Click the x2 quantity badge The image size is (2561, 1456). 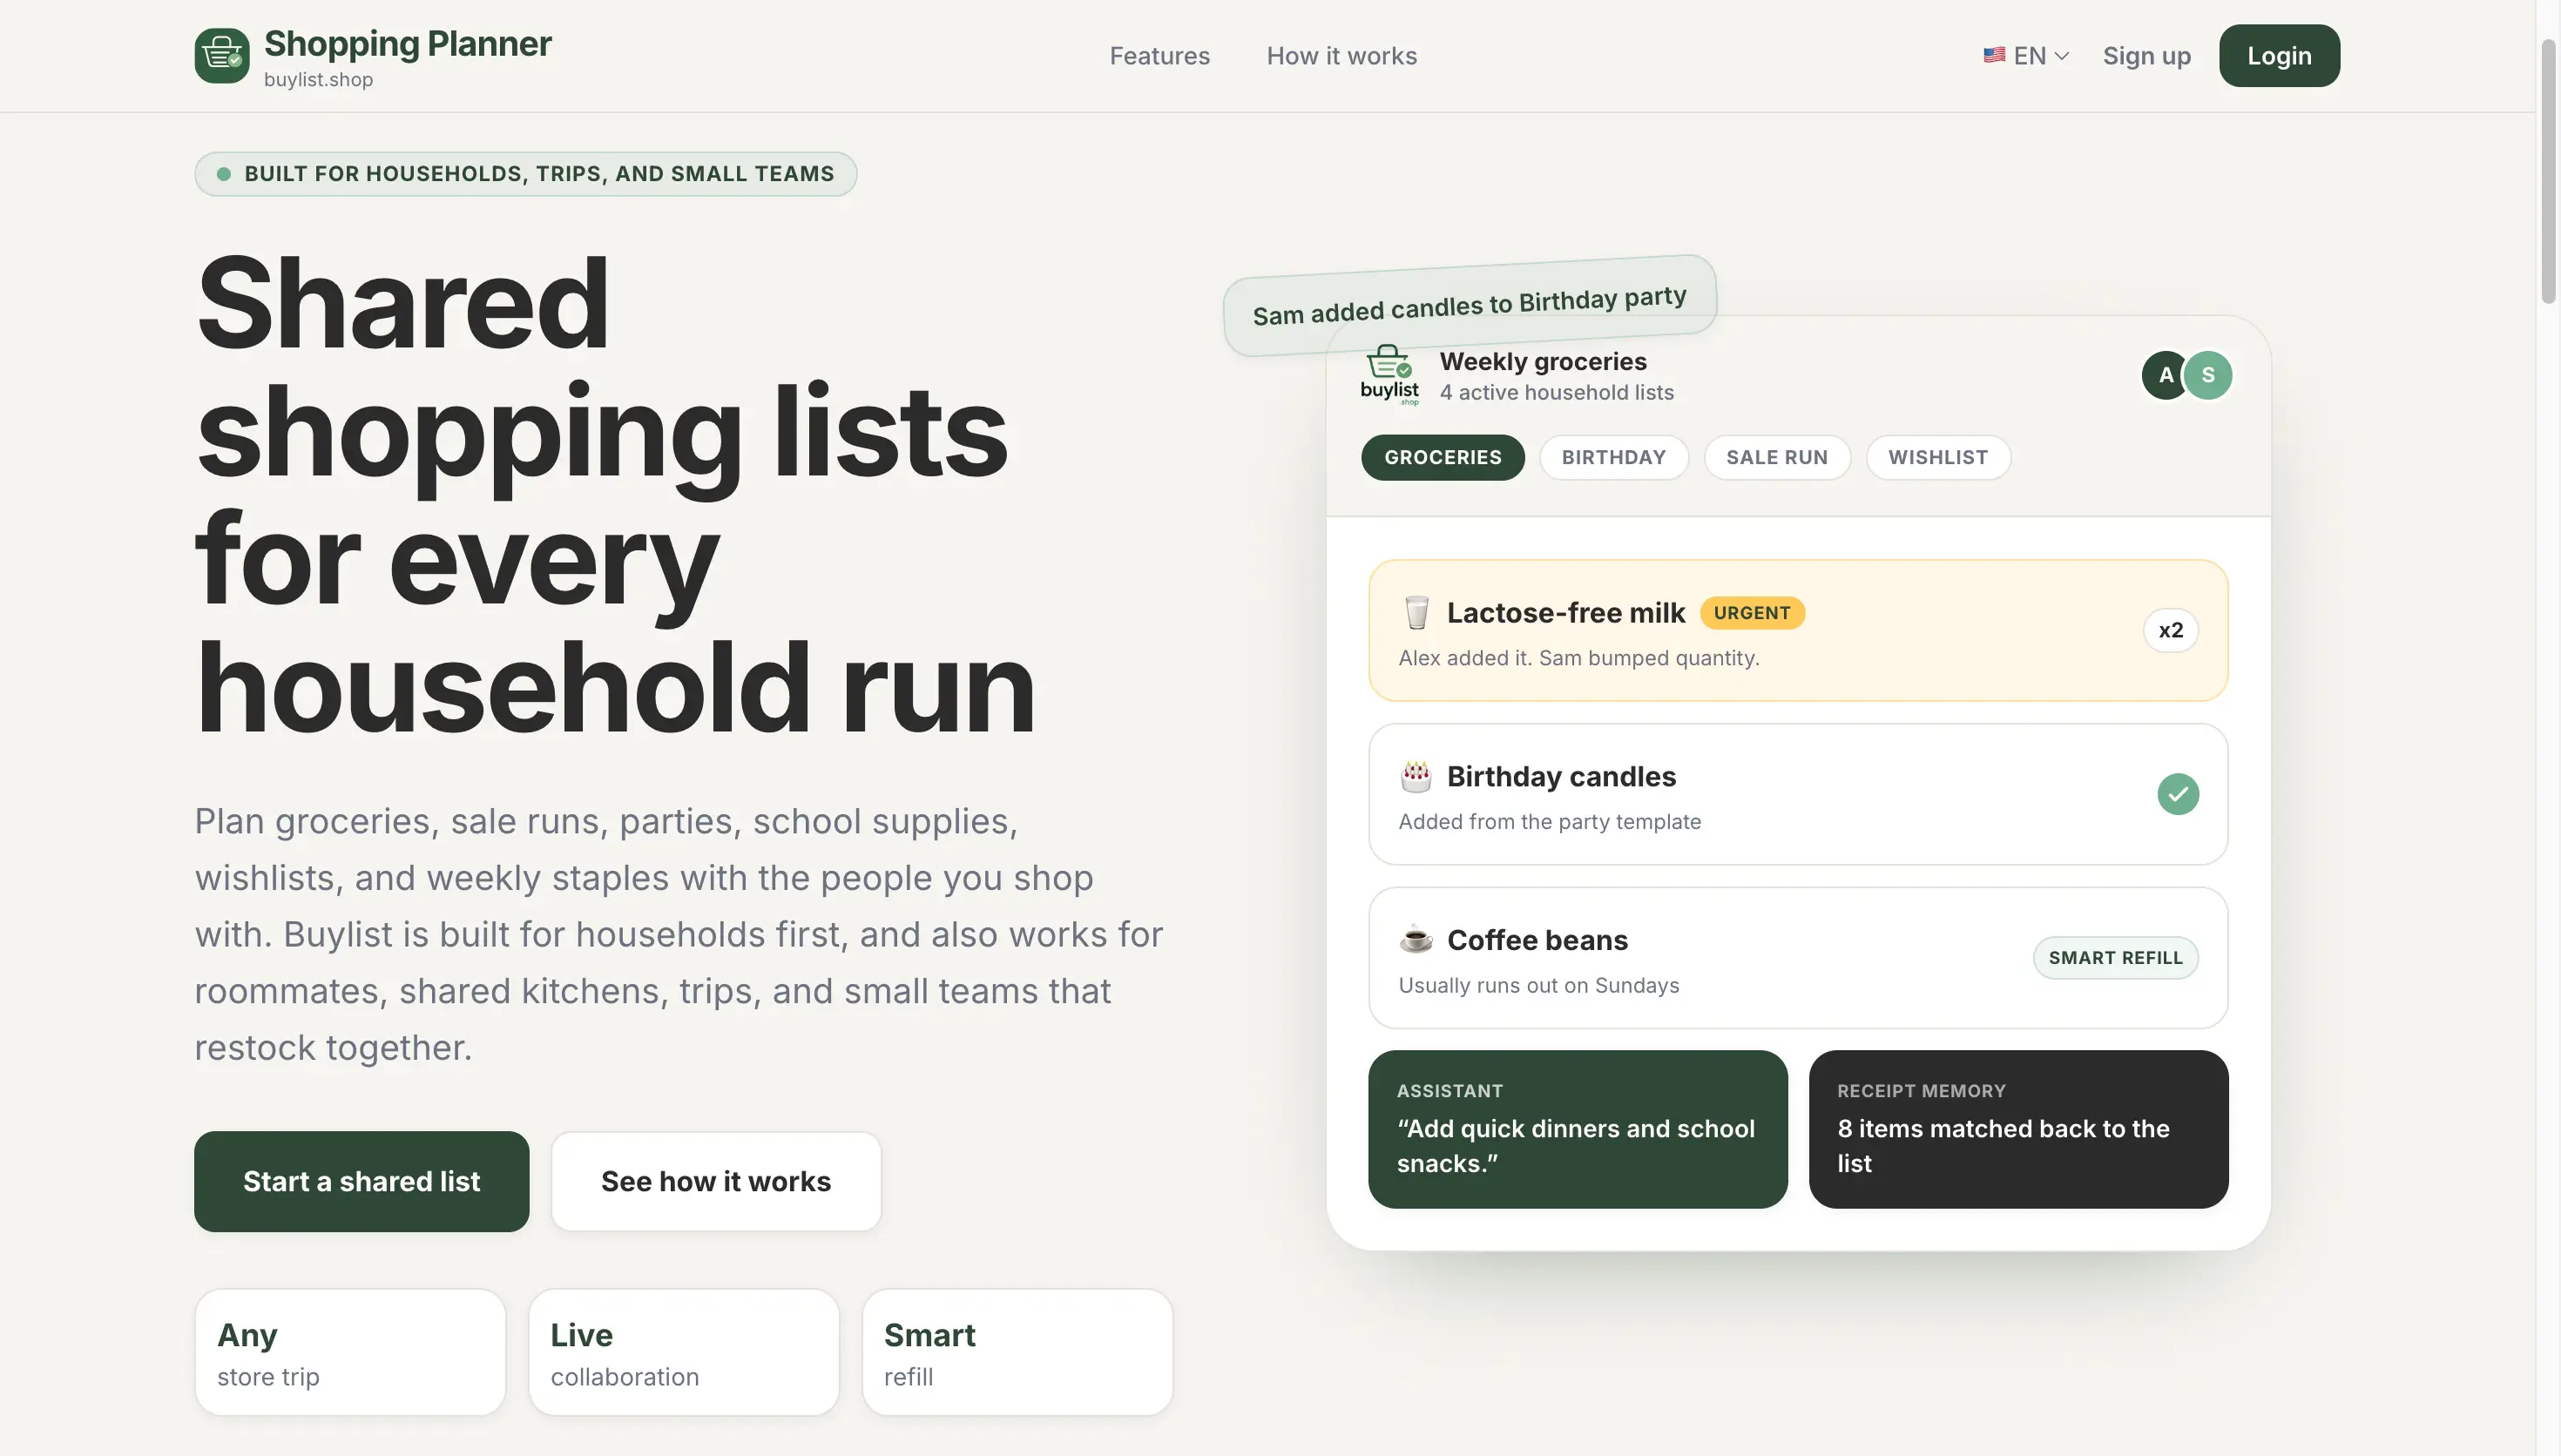pyautogui.click(x=2171, y=630)
